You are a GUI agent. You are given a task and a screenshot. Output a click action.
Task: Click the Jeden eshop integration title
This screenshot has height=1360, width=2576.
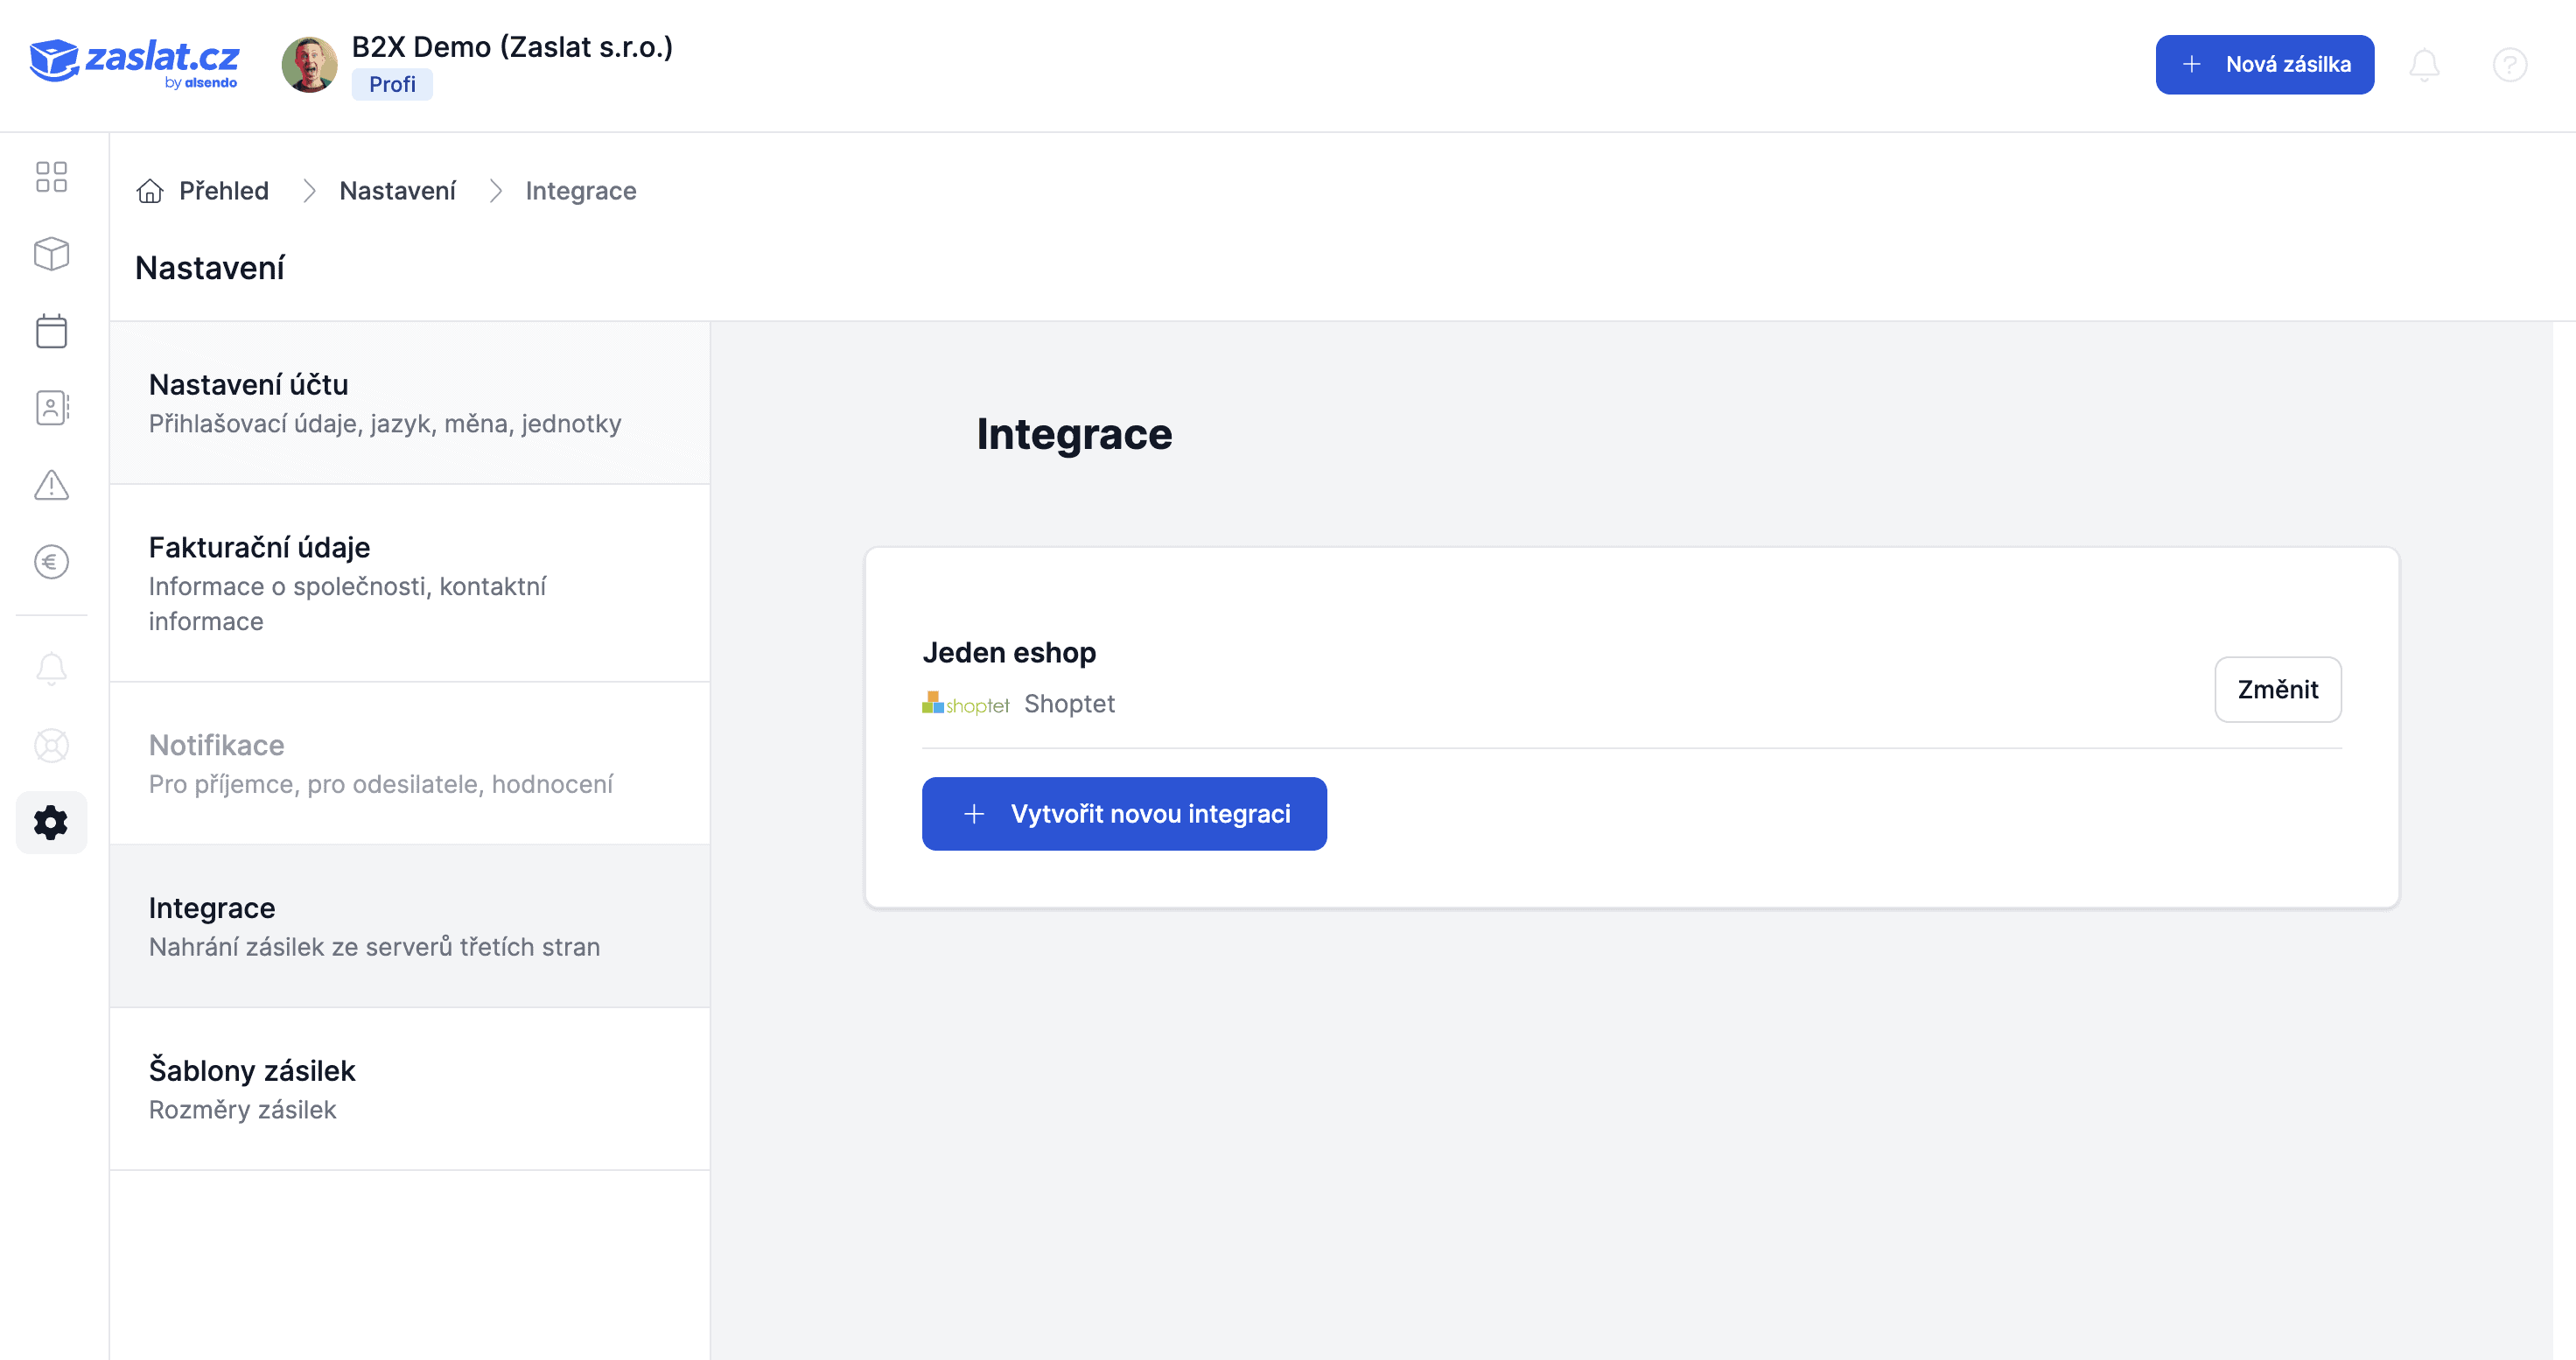click(x=1009, y=653)
